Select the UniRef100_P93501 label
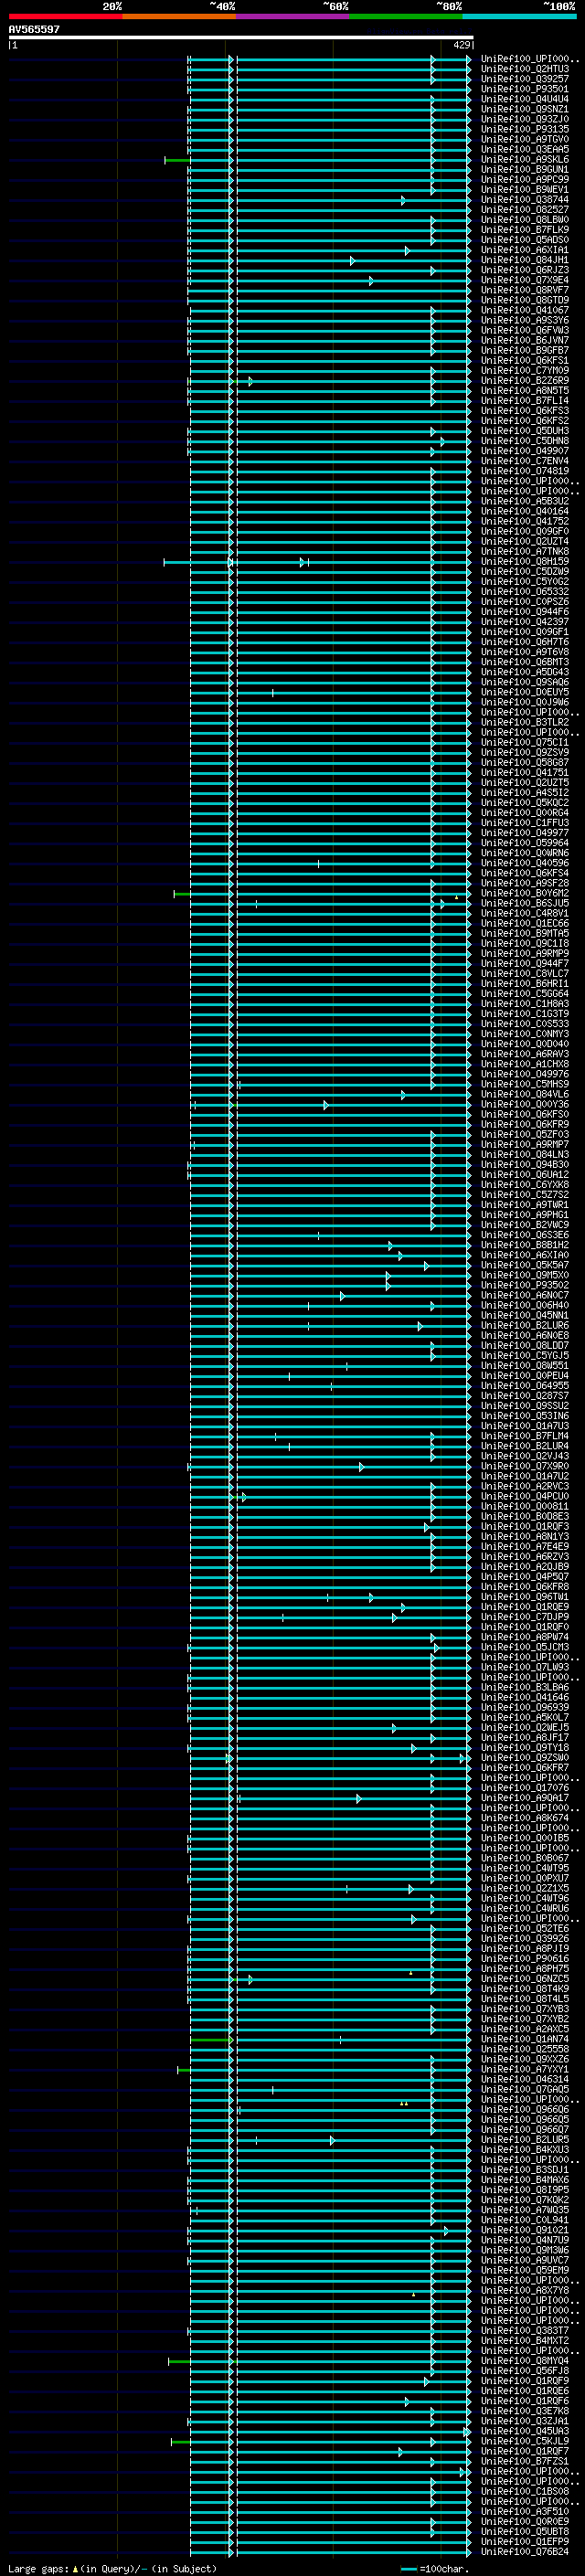The height and width of the screenshot is (2576, 585). pos(525,89)
